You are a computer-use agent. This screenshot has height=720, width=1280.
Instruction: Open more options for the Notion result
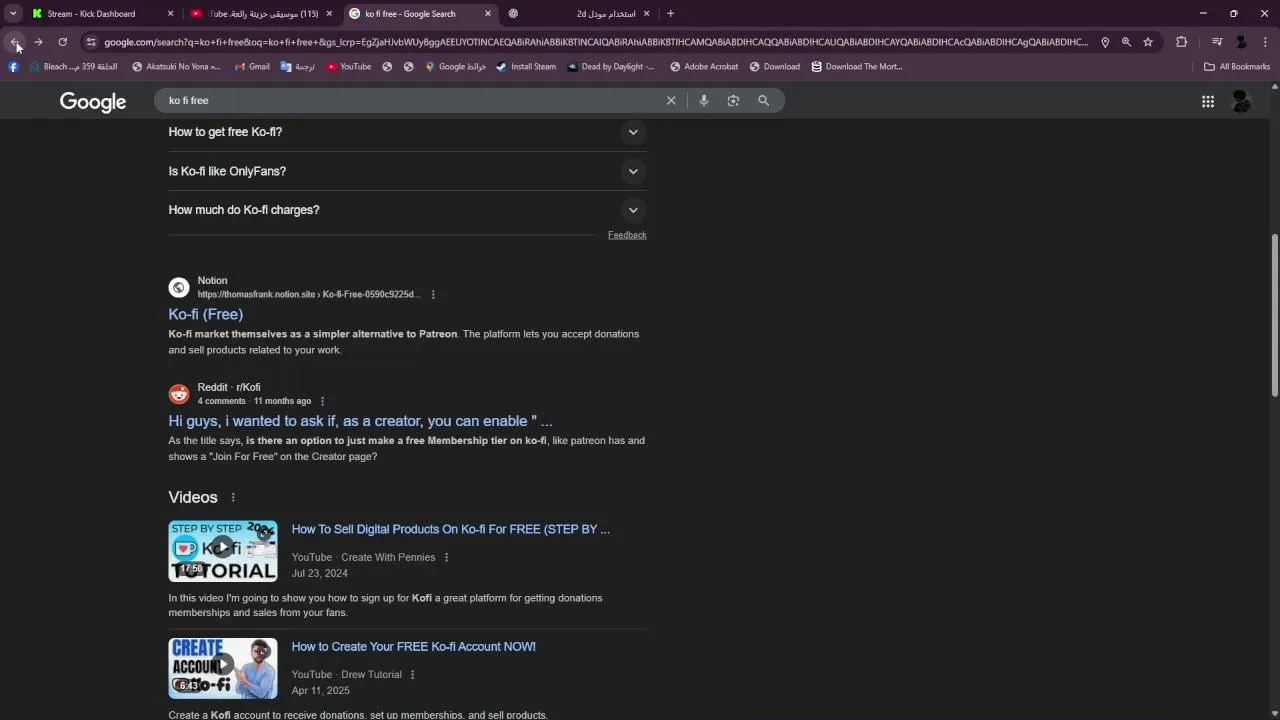(433, 295)
